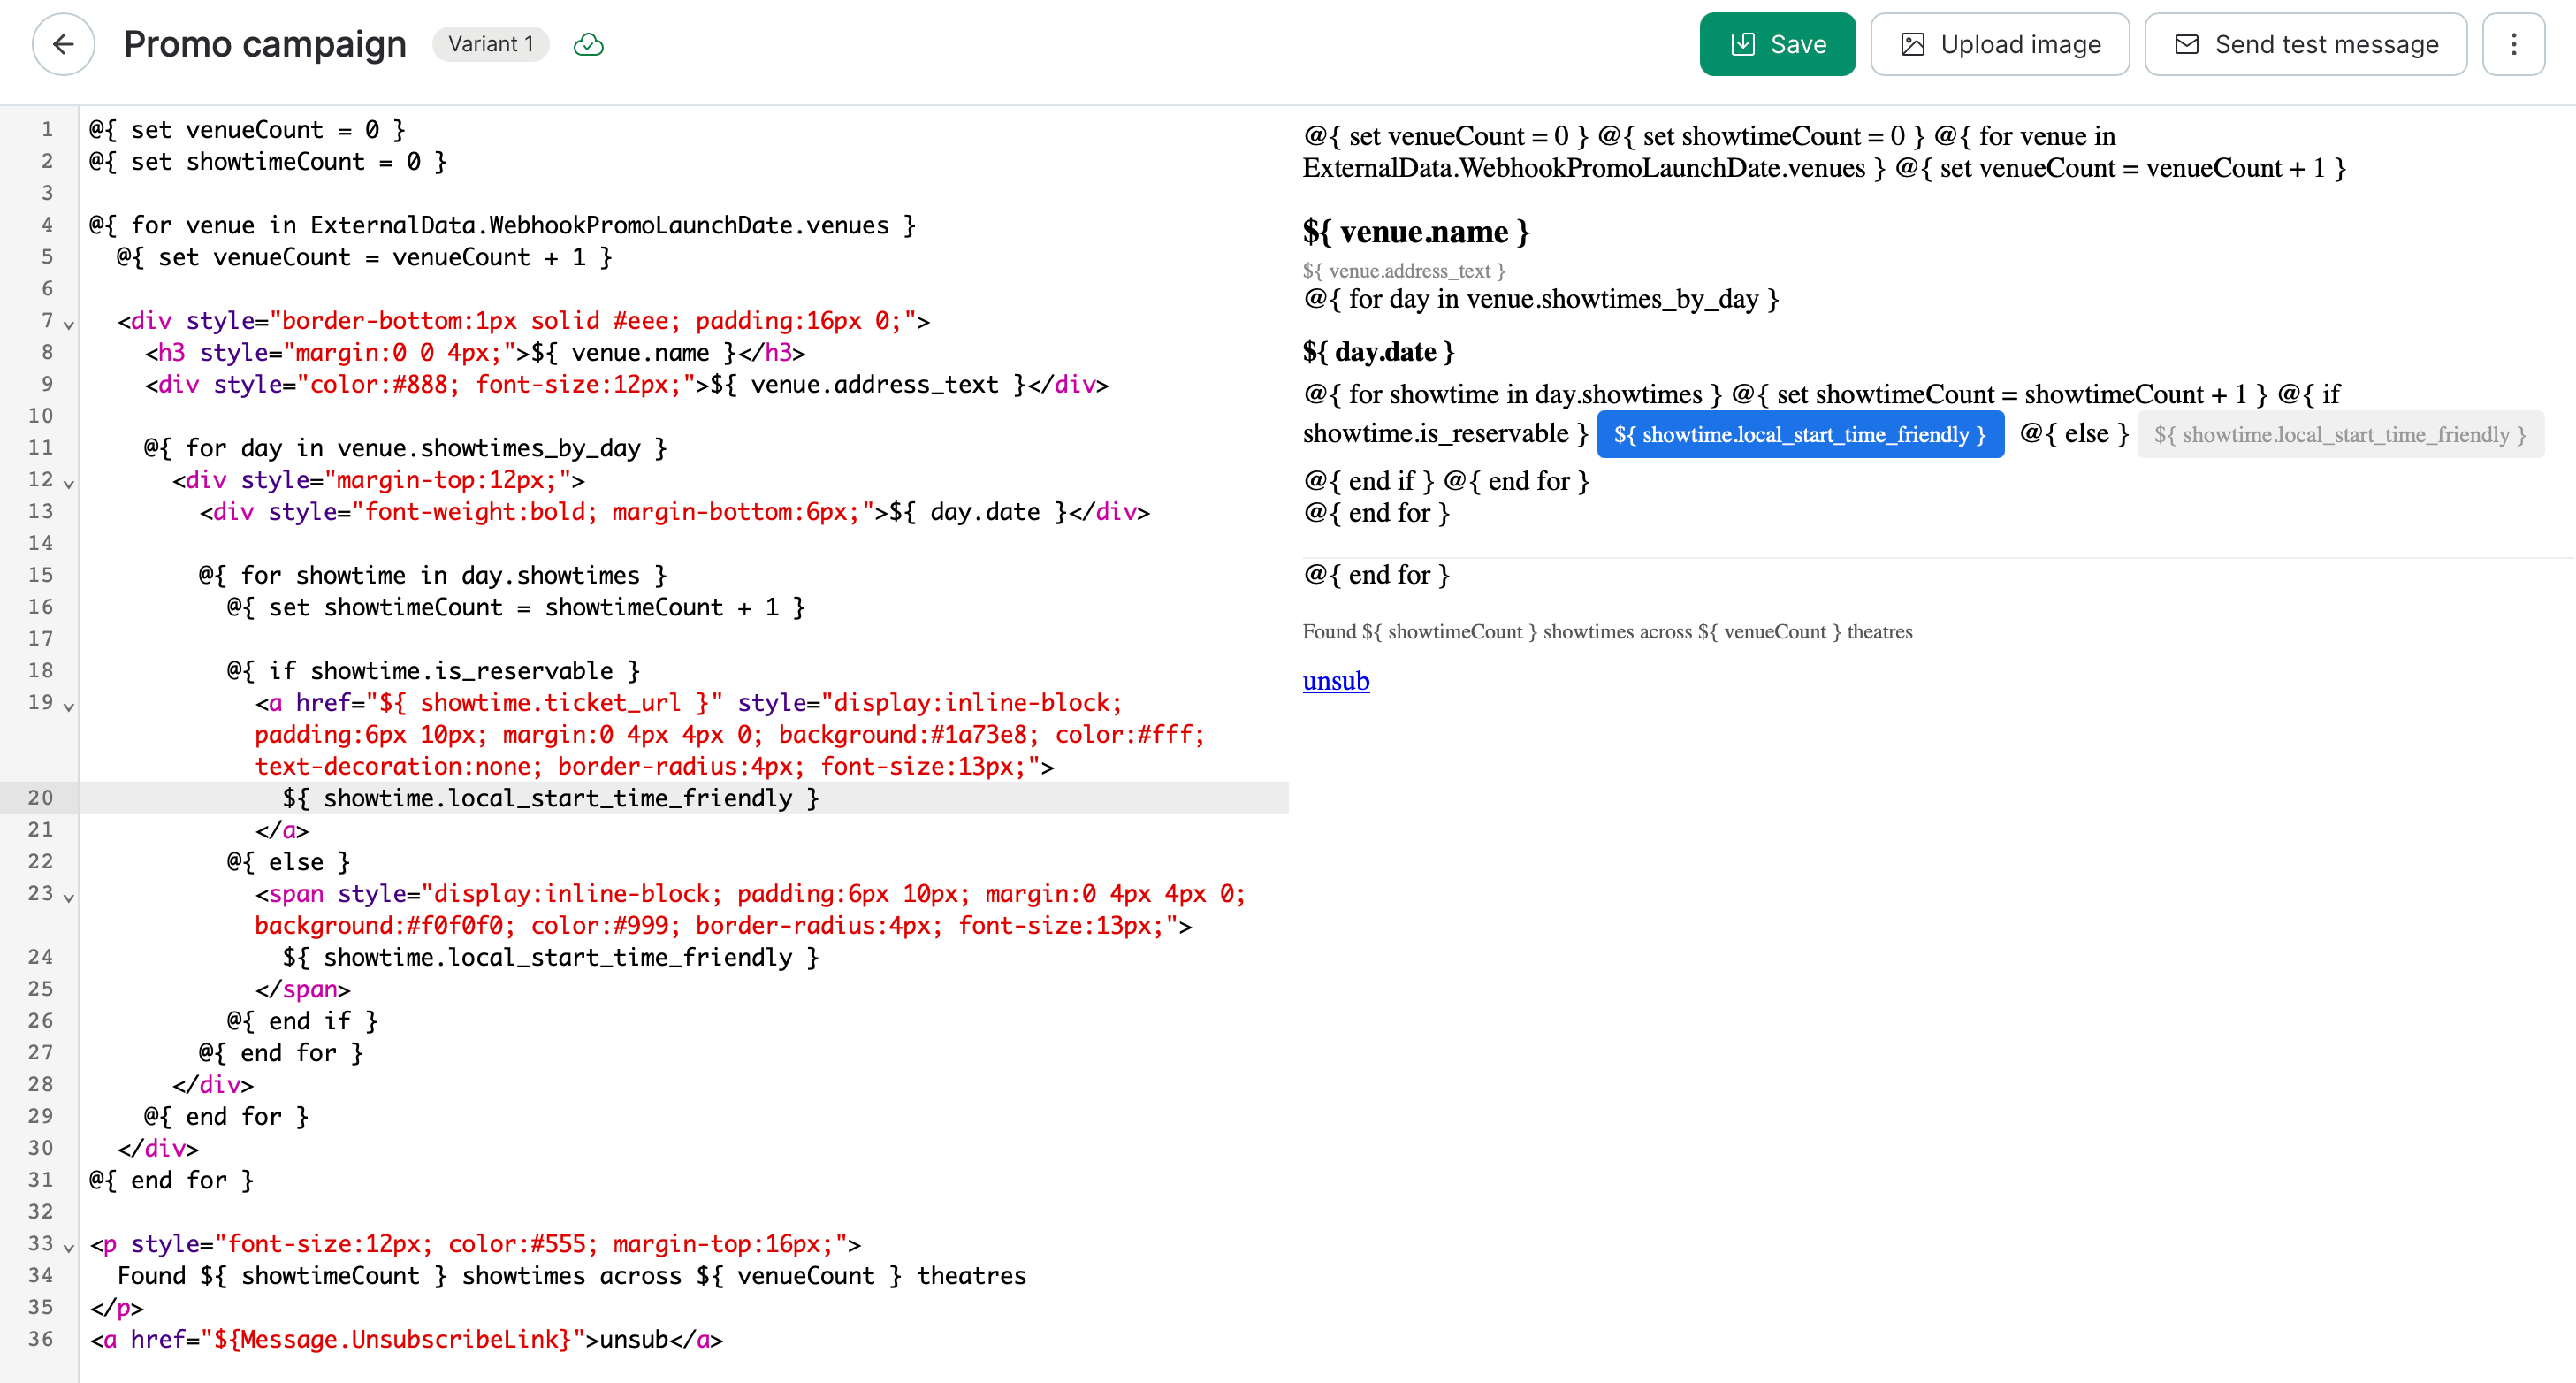Click the h3 venue.name code on line 8

tap(475, 352)
